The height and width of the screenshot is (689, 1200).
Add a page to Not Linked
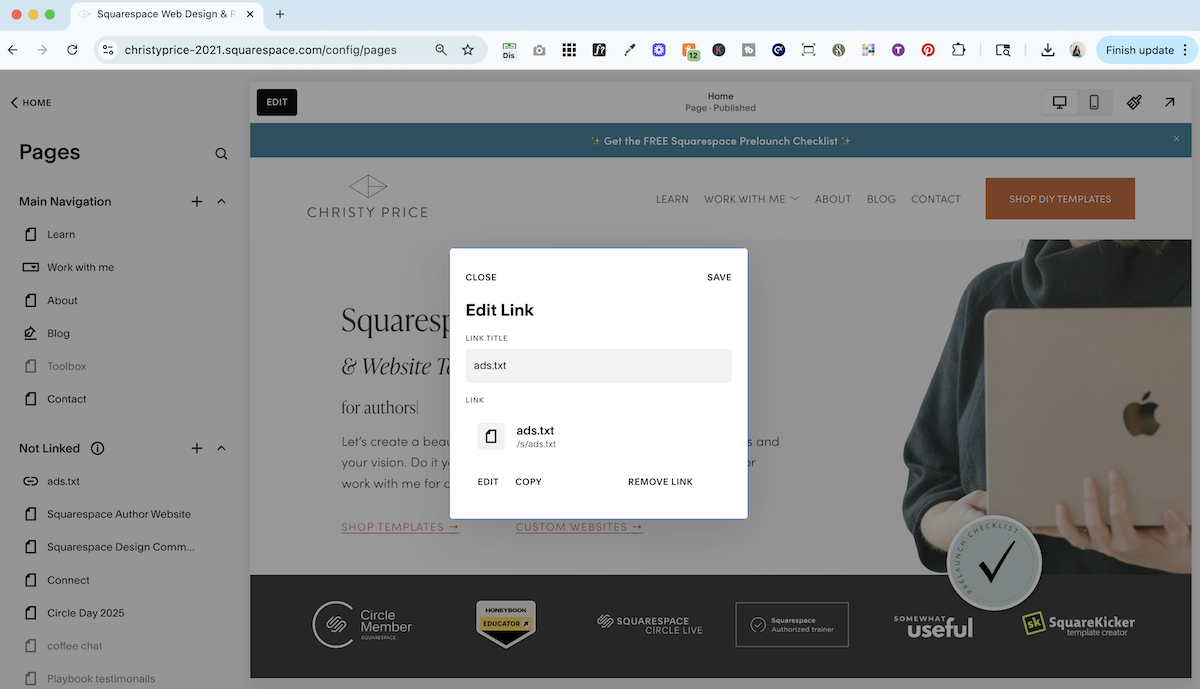pos(197,448)
